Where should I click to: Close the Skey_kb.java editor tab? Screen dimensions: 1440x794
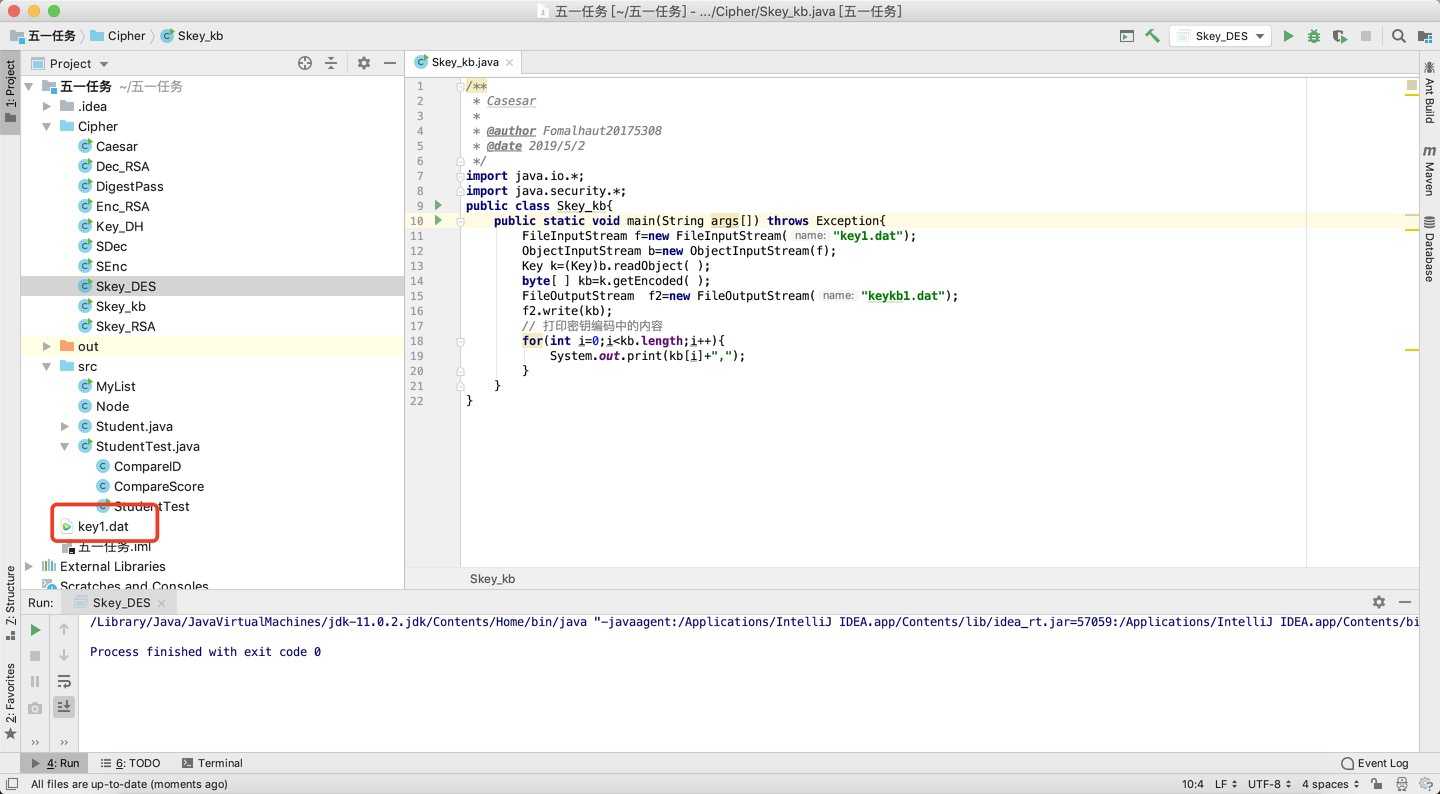pyautogui.click(x=509, y=62)
